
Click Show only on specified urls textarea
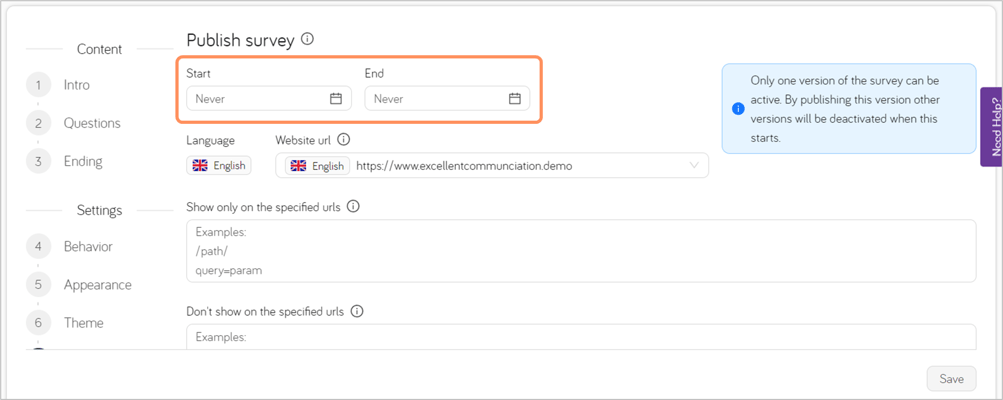(580, 251)
